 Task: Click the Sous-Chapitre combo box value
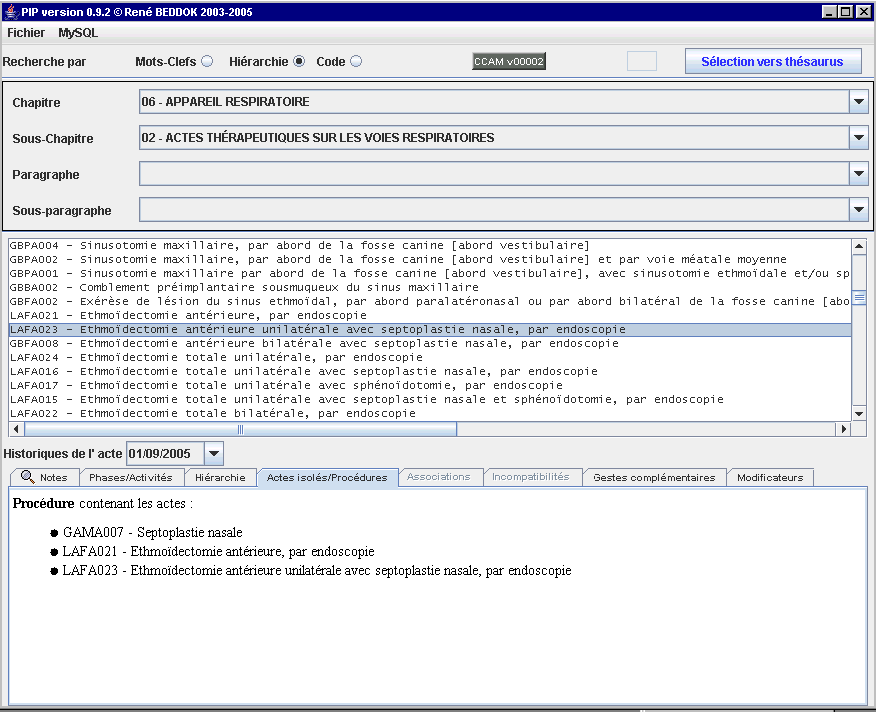[x=494, y=137]
